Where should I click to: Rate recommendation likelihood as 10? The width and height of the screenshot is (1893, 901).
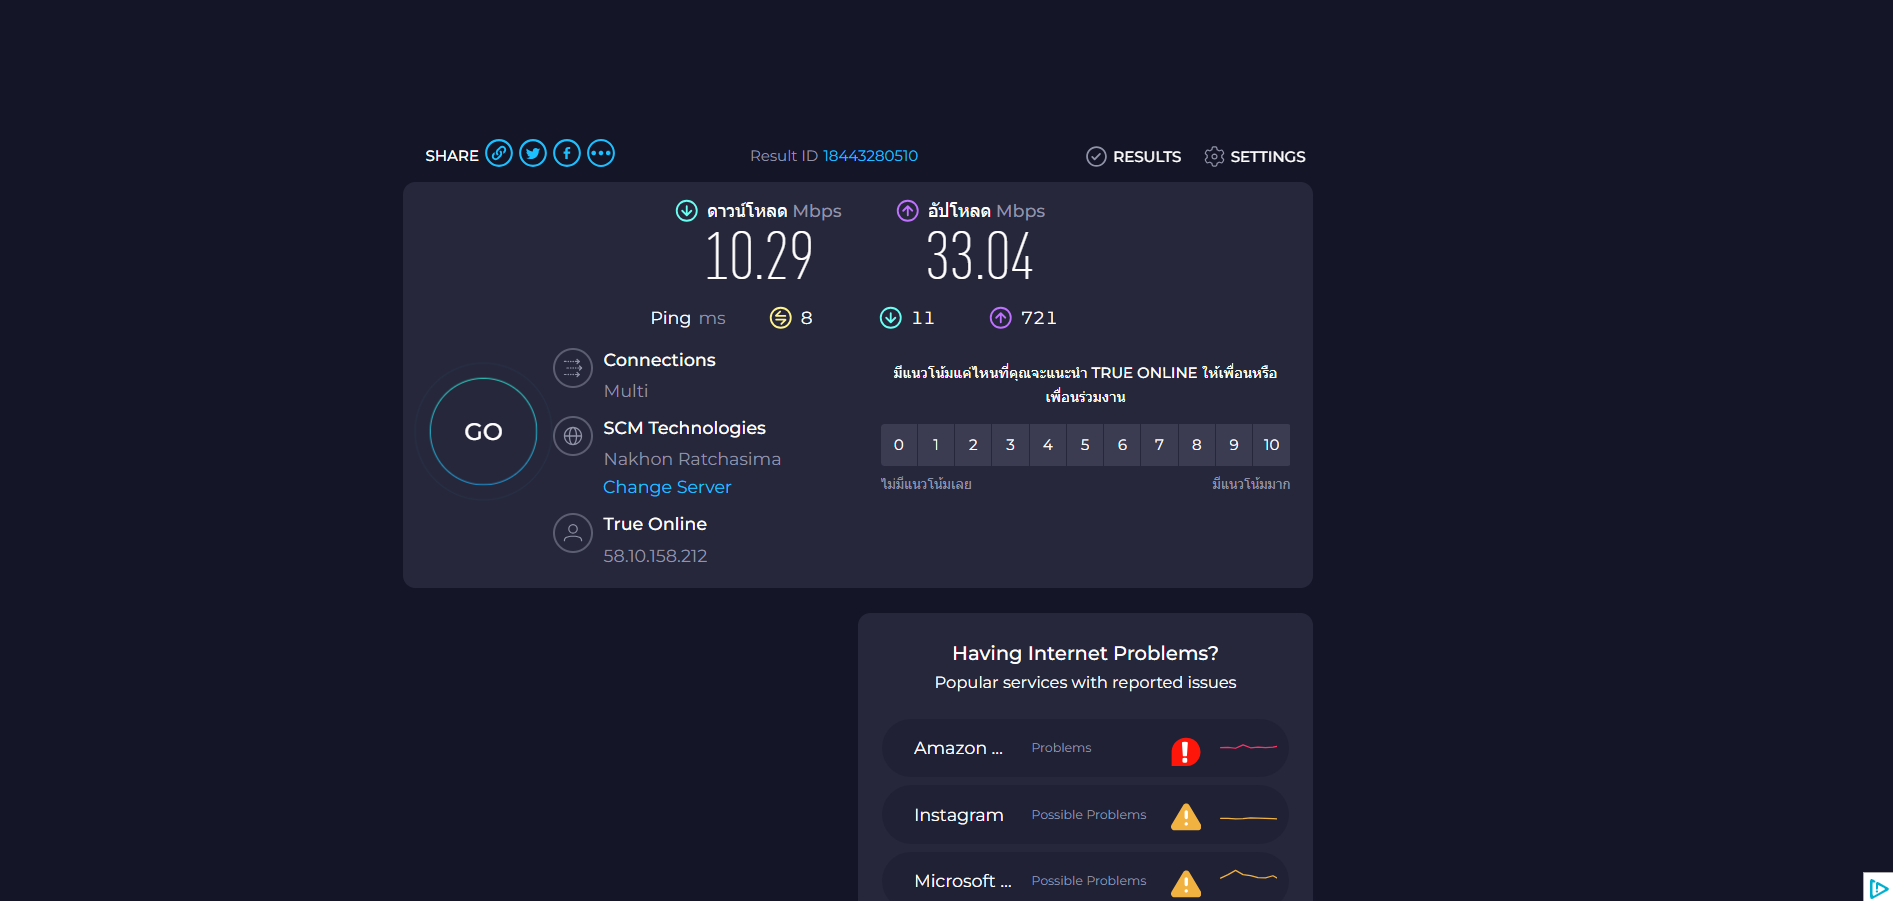pyautogui.click(x=1271, y=445)
